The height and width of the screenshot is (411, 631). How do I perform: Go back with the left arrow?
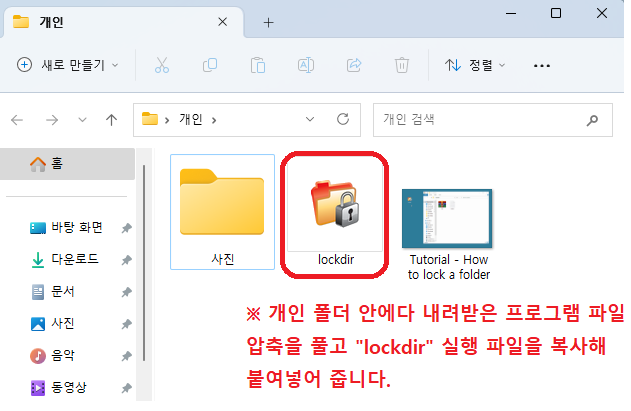(x=17, y=120)
